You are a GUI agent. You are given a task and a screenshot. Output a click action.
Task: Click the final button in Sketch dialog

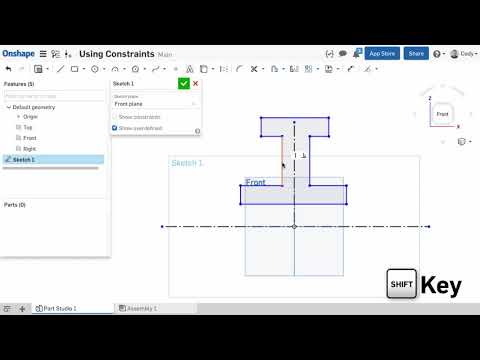(x=197, y=131)
